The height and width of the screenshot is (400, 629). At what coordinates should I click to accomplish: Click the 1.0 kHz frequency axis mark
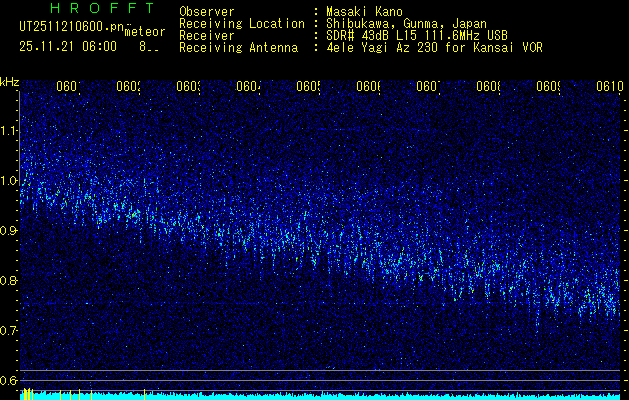[10, 181]
